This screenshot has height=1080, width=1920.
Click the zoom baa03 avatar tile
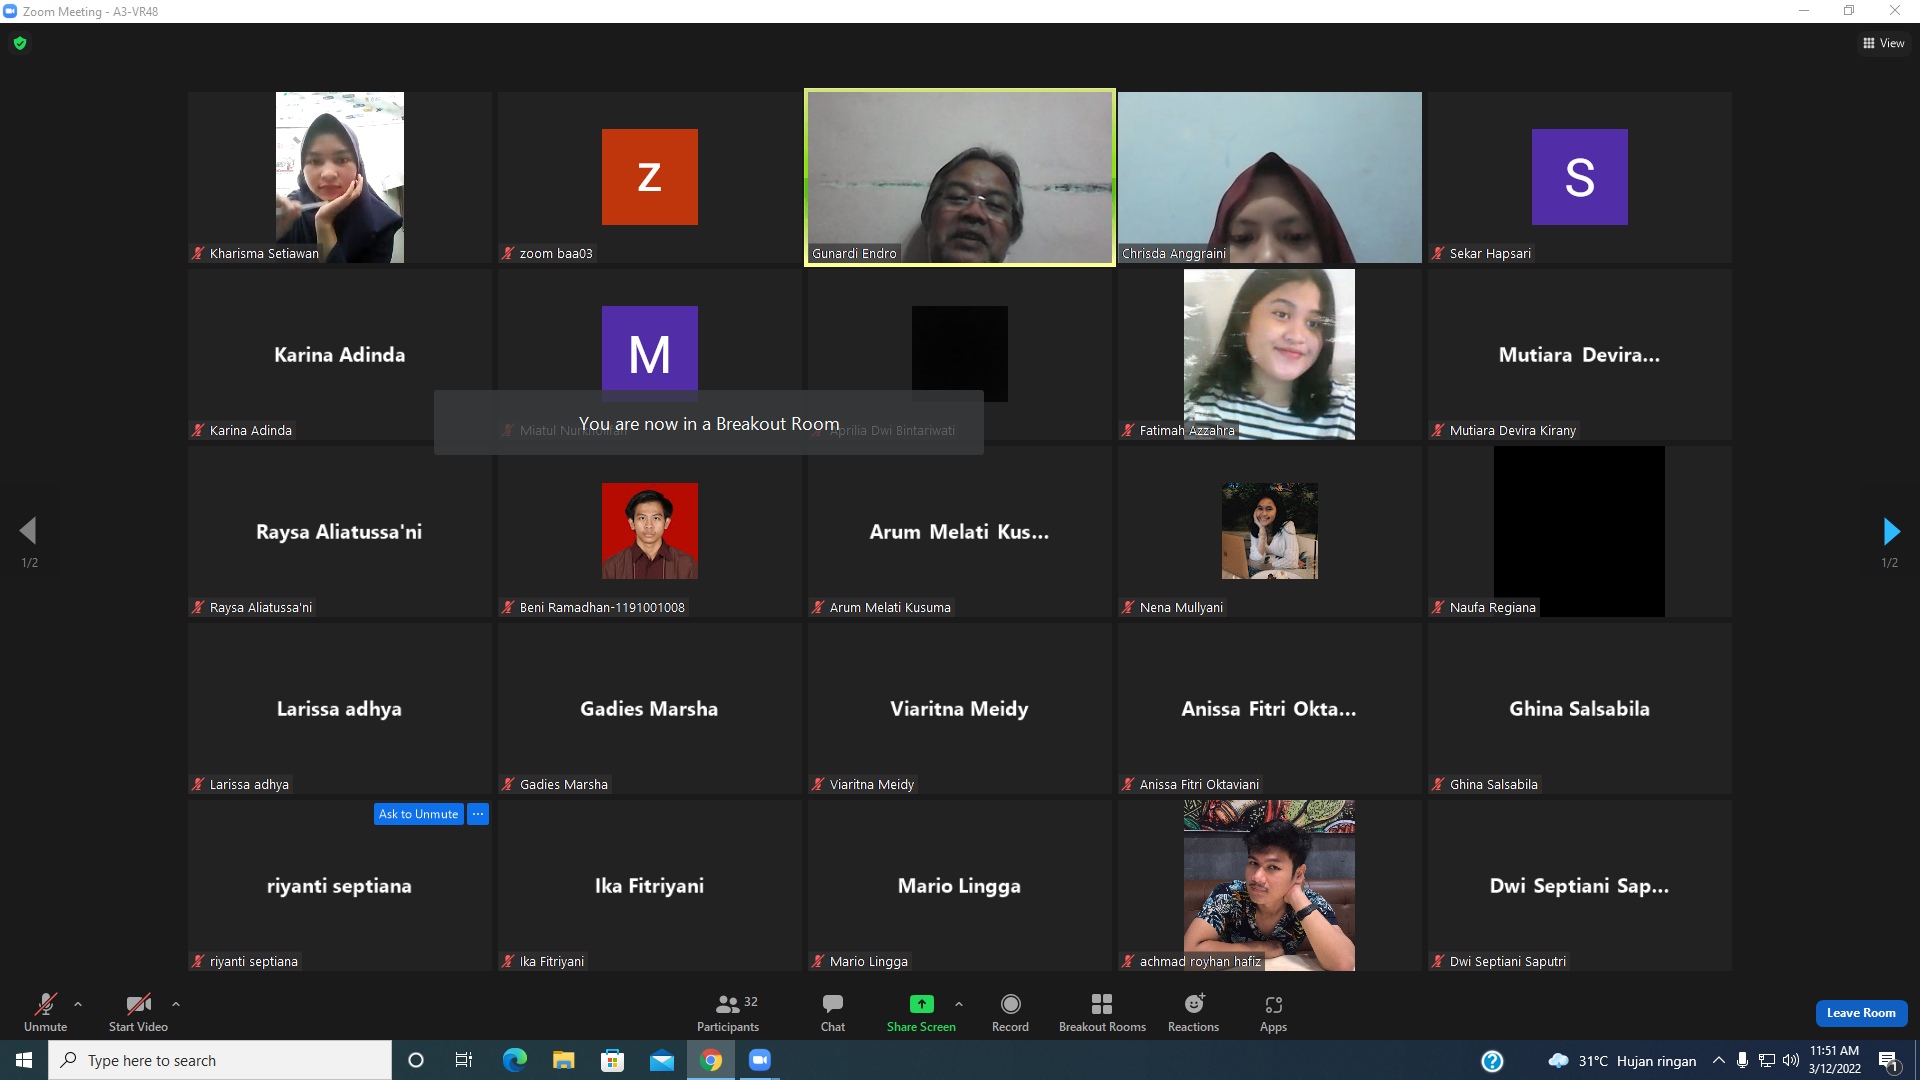[650, 177]
